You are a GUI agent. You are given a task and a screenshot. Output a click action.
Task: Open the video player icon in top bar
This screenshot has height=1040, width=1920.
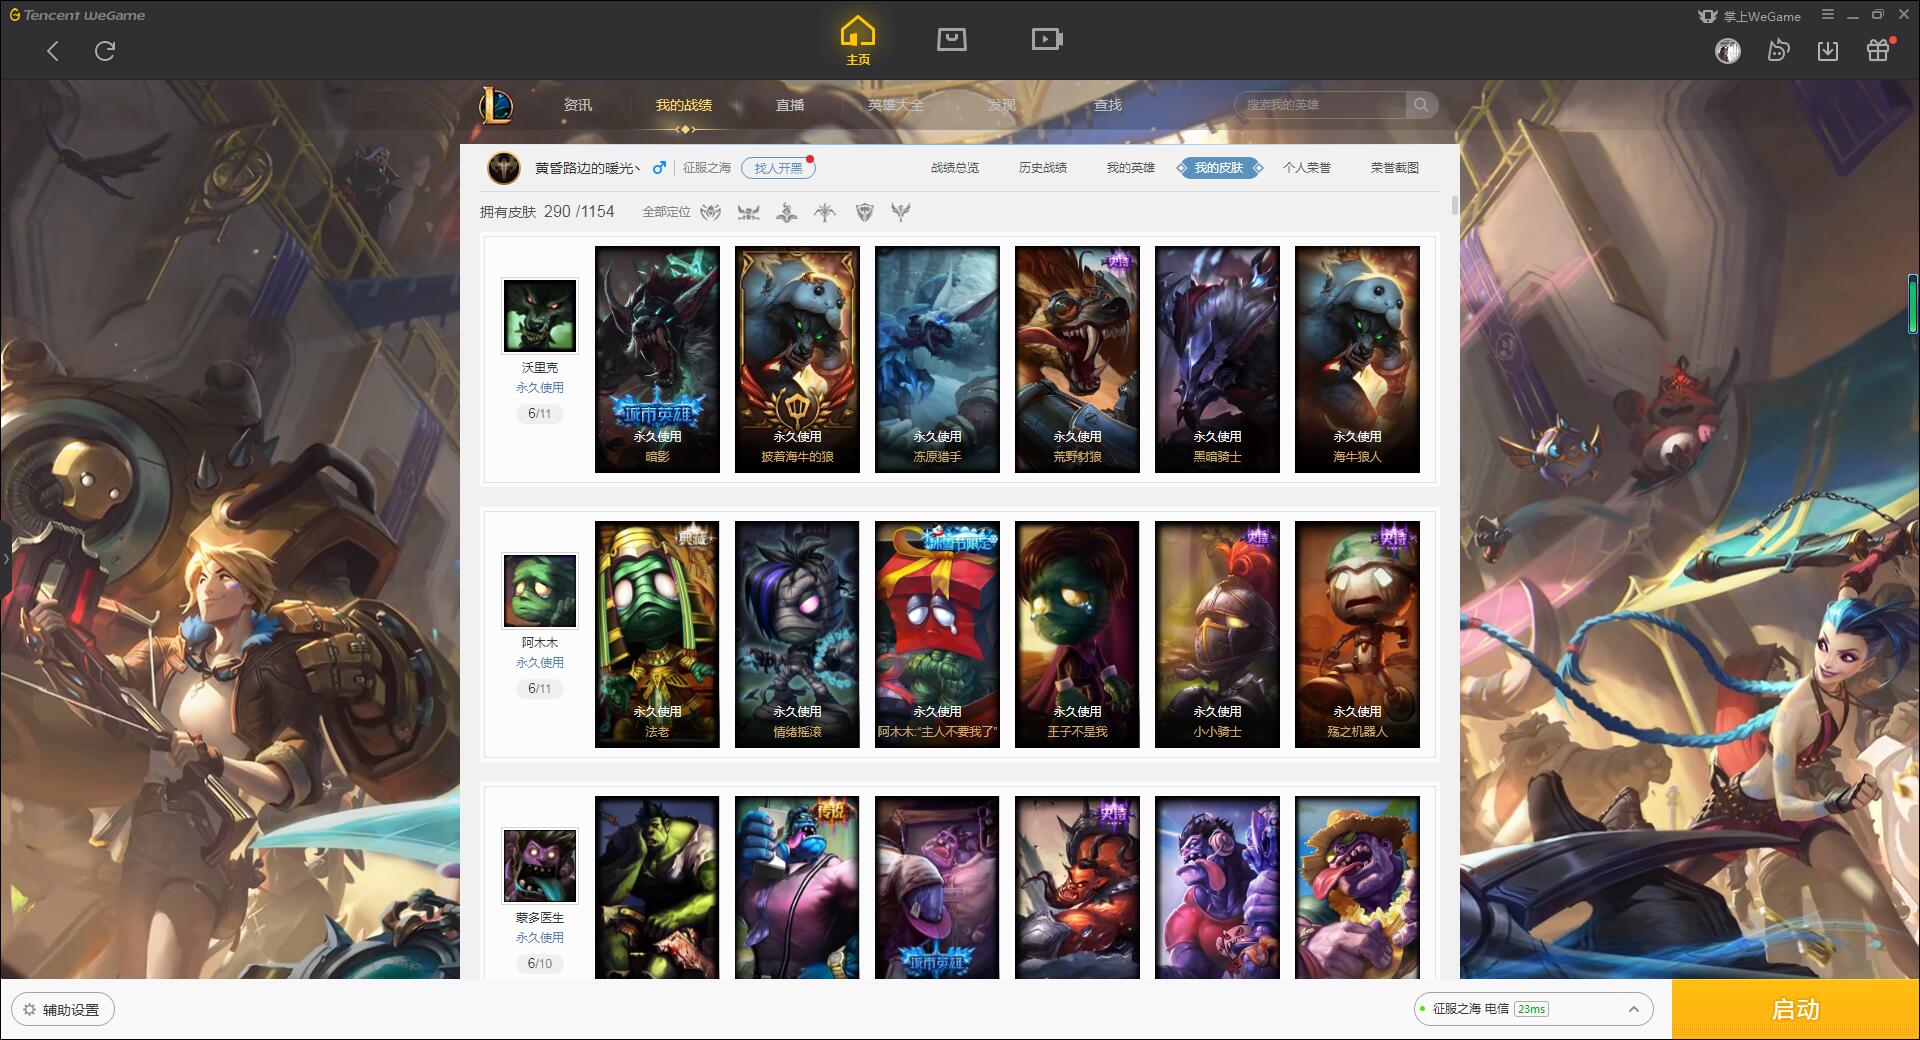[x=1047, y=39]
